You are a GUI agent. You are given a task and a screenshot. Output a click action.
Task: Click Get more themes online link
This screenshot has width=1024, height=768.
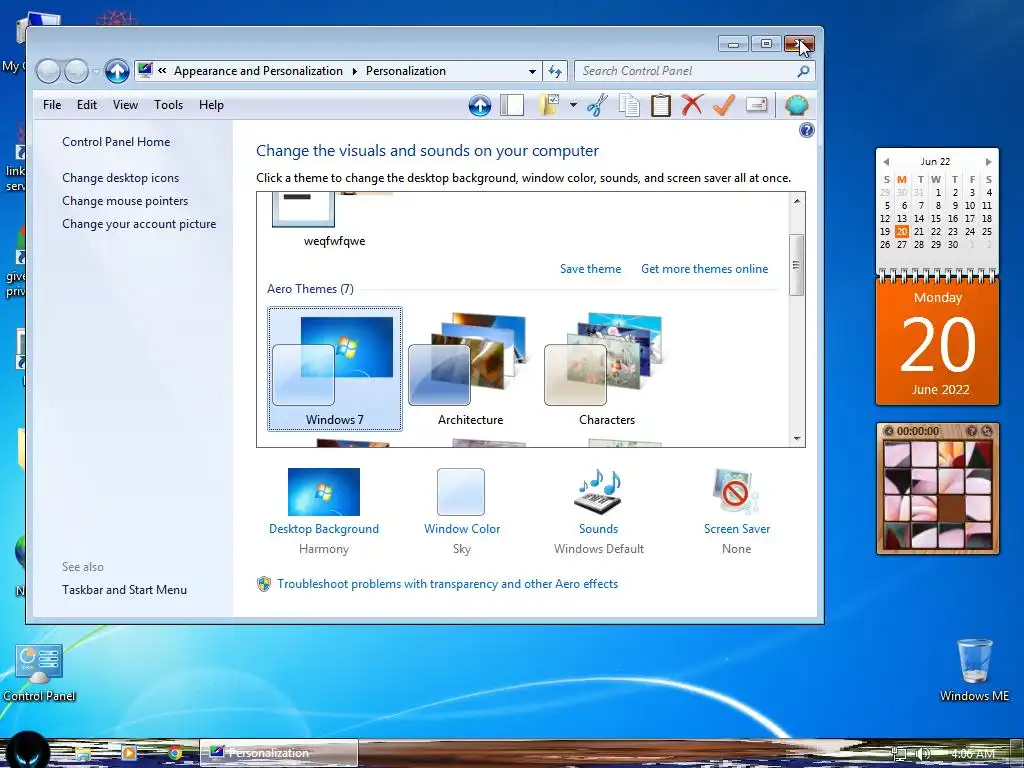[705, 268]
